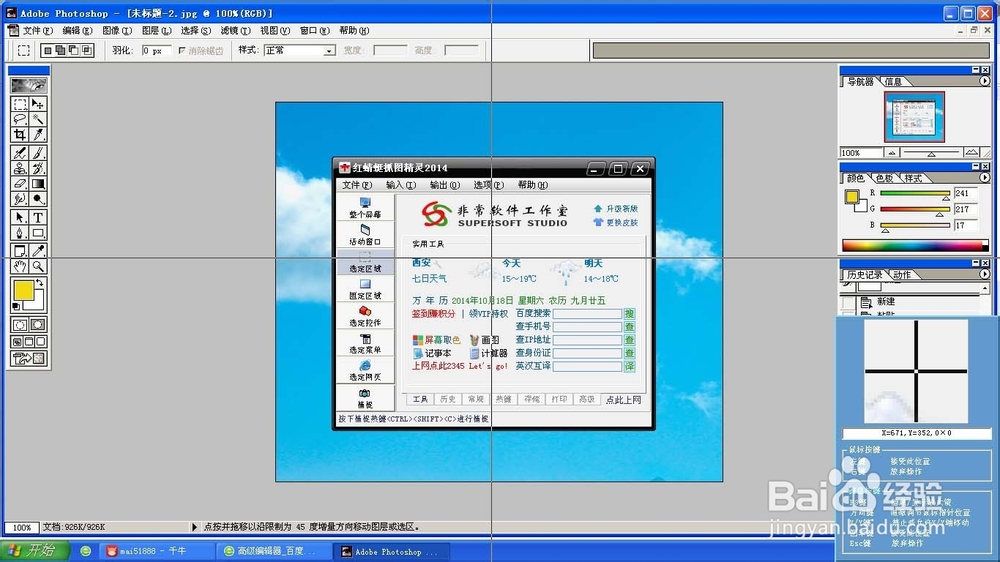Viewport: 1000px width, 562px height.
Task: Open the 编辑 menu
Action: [x=77, y=31]
